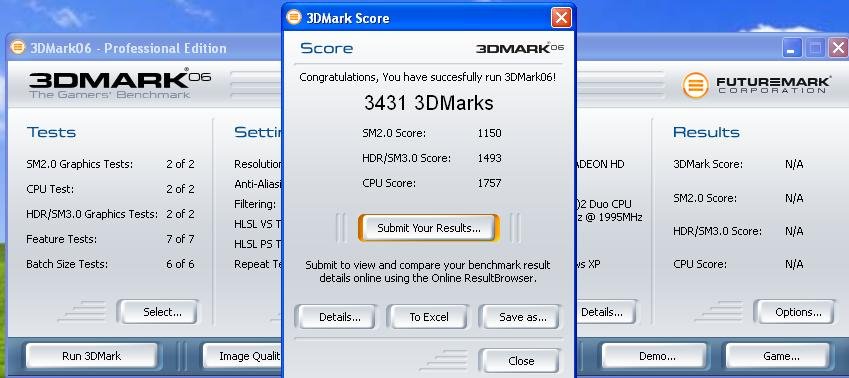The width and height of the screenshot is (849, 378).
Task: Open test selection with Select... button
Action: (162, 312)
